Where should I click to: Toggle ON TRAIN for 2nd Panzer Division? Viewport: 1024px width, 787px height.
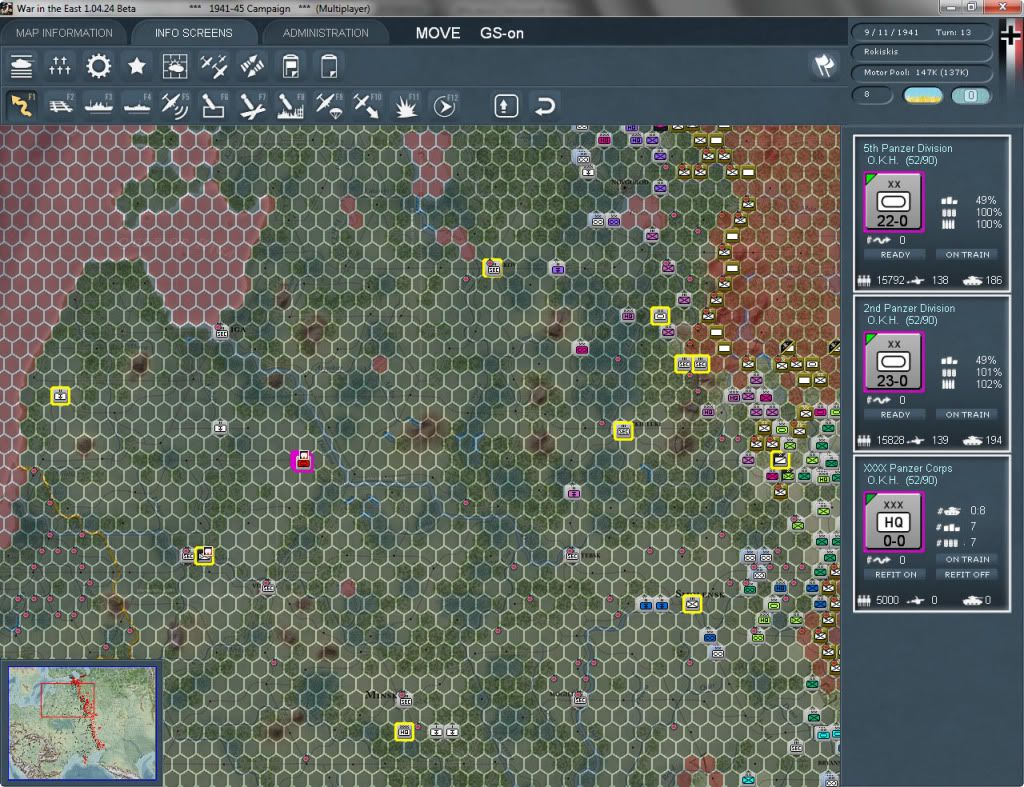pyautogui.click(x=967, y=415)
